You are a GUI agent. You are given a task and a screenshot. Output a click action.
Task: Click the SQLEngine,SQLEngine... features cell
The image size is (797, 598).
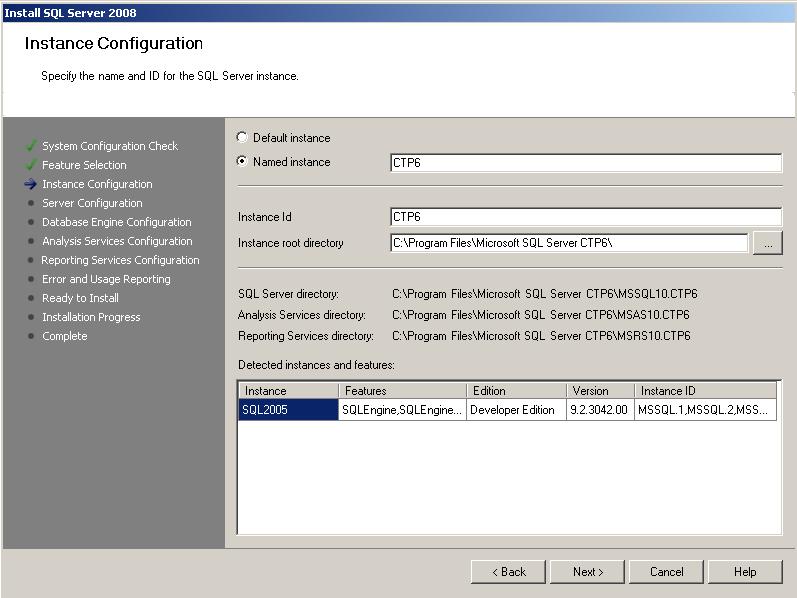click(x=402, y=410)
